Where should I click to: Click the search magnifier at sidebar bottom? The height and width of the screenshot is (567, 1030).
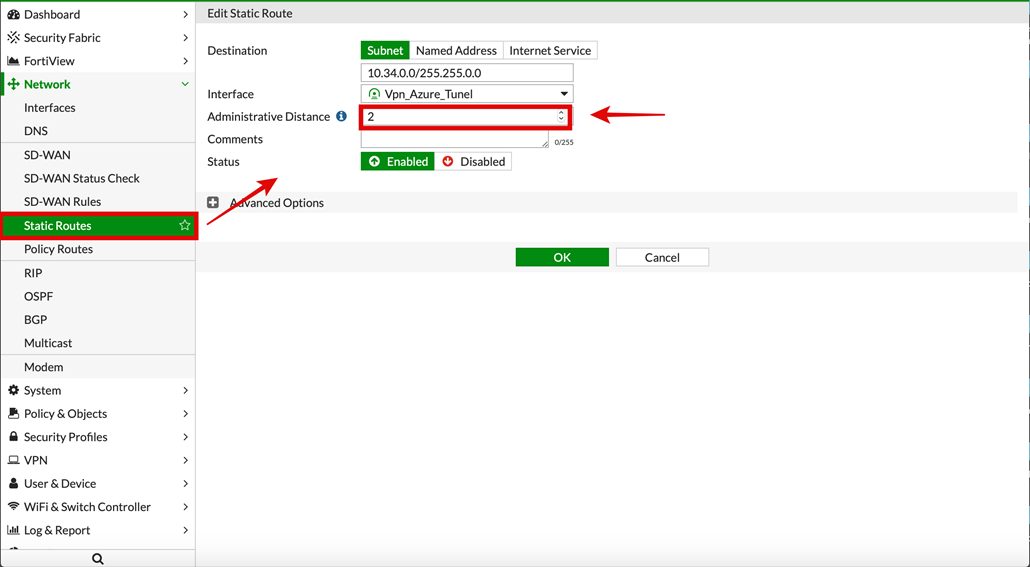[98, 558]
